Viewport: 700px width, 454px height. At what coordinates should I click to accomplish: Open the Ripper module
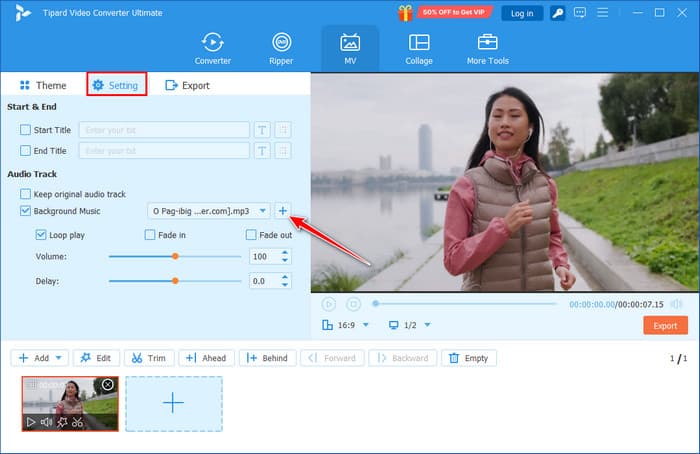[x=281, y=48]
